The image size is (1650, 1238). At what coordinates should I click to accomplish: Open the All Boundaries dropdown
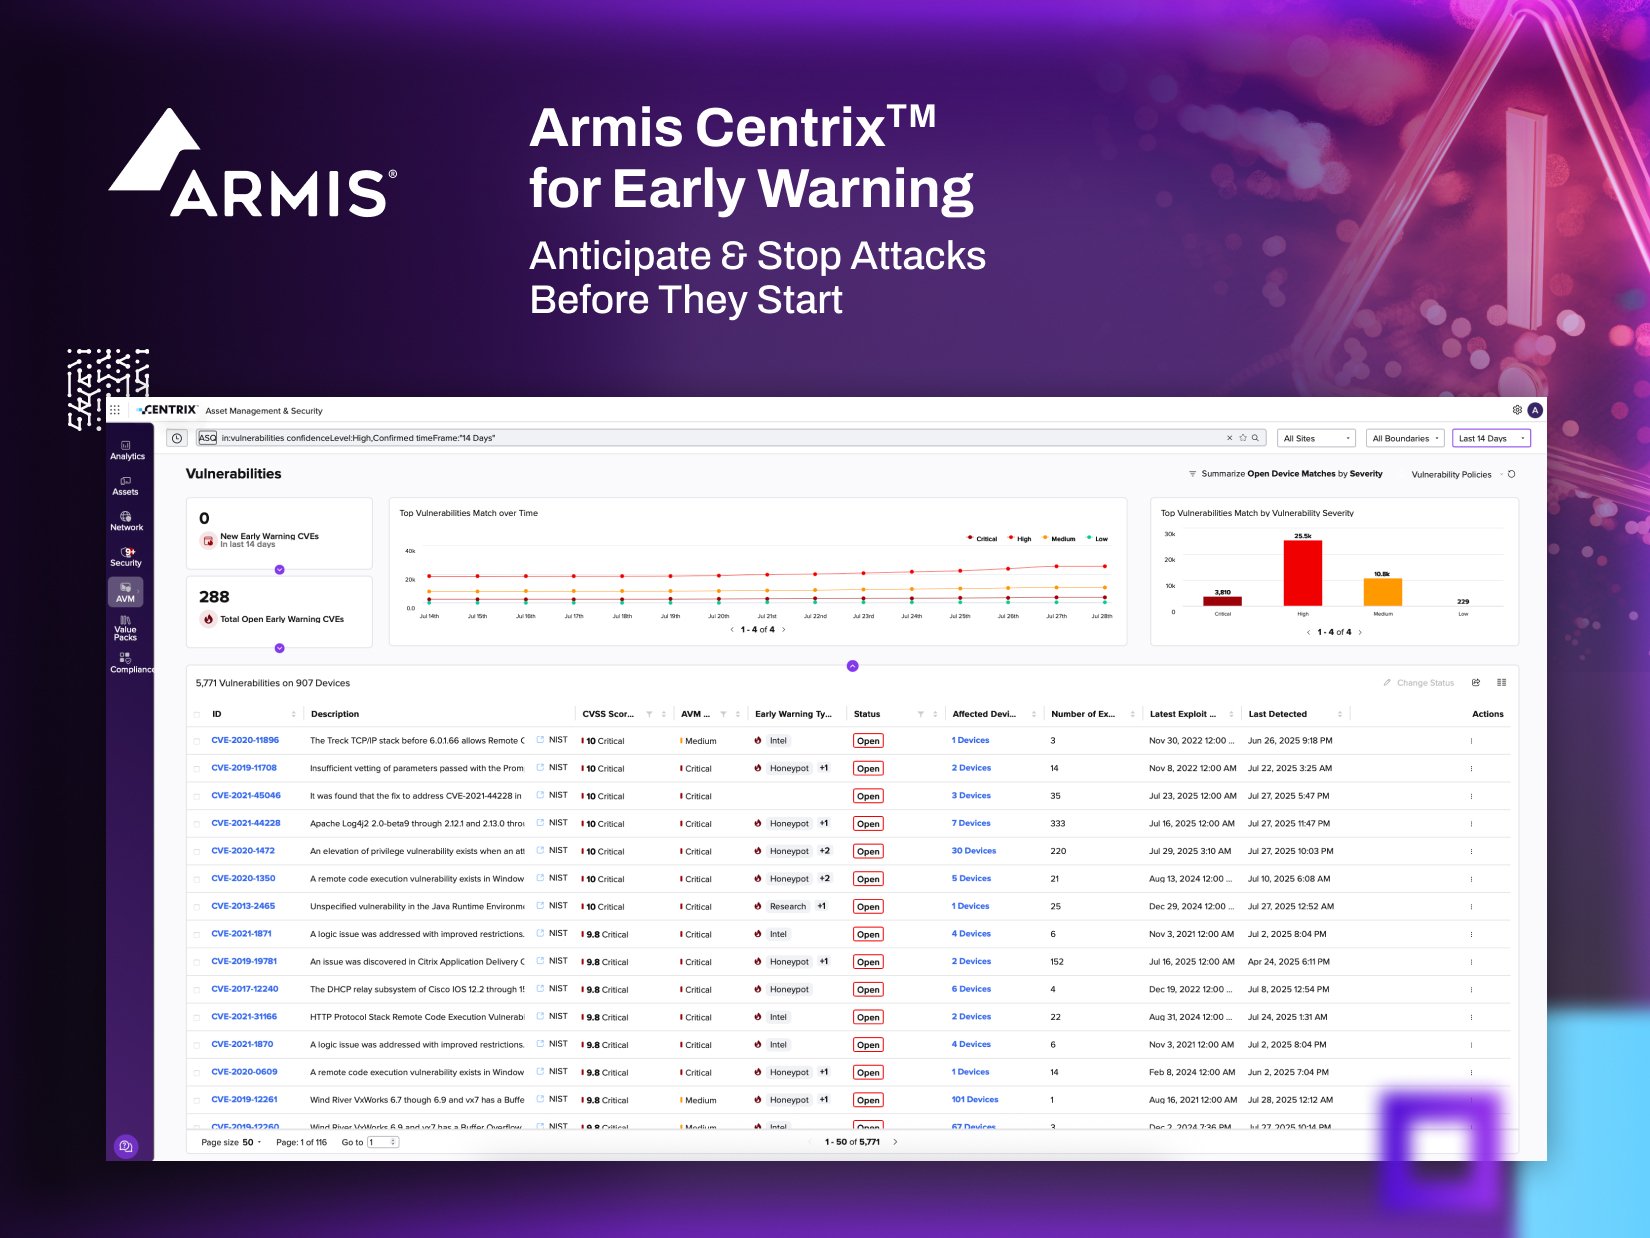click(x=1405, y=438)
